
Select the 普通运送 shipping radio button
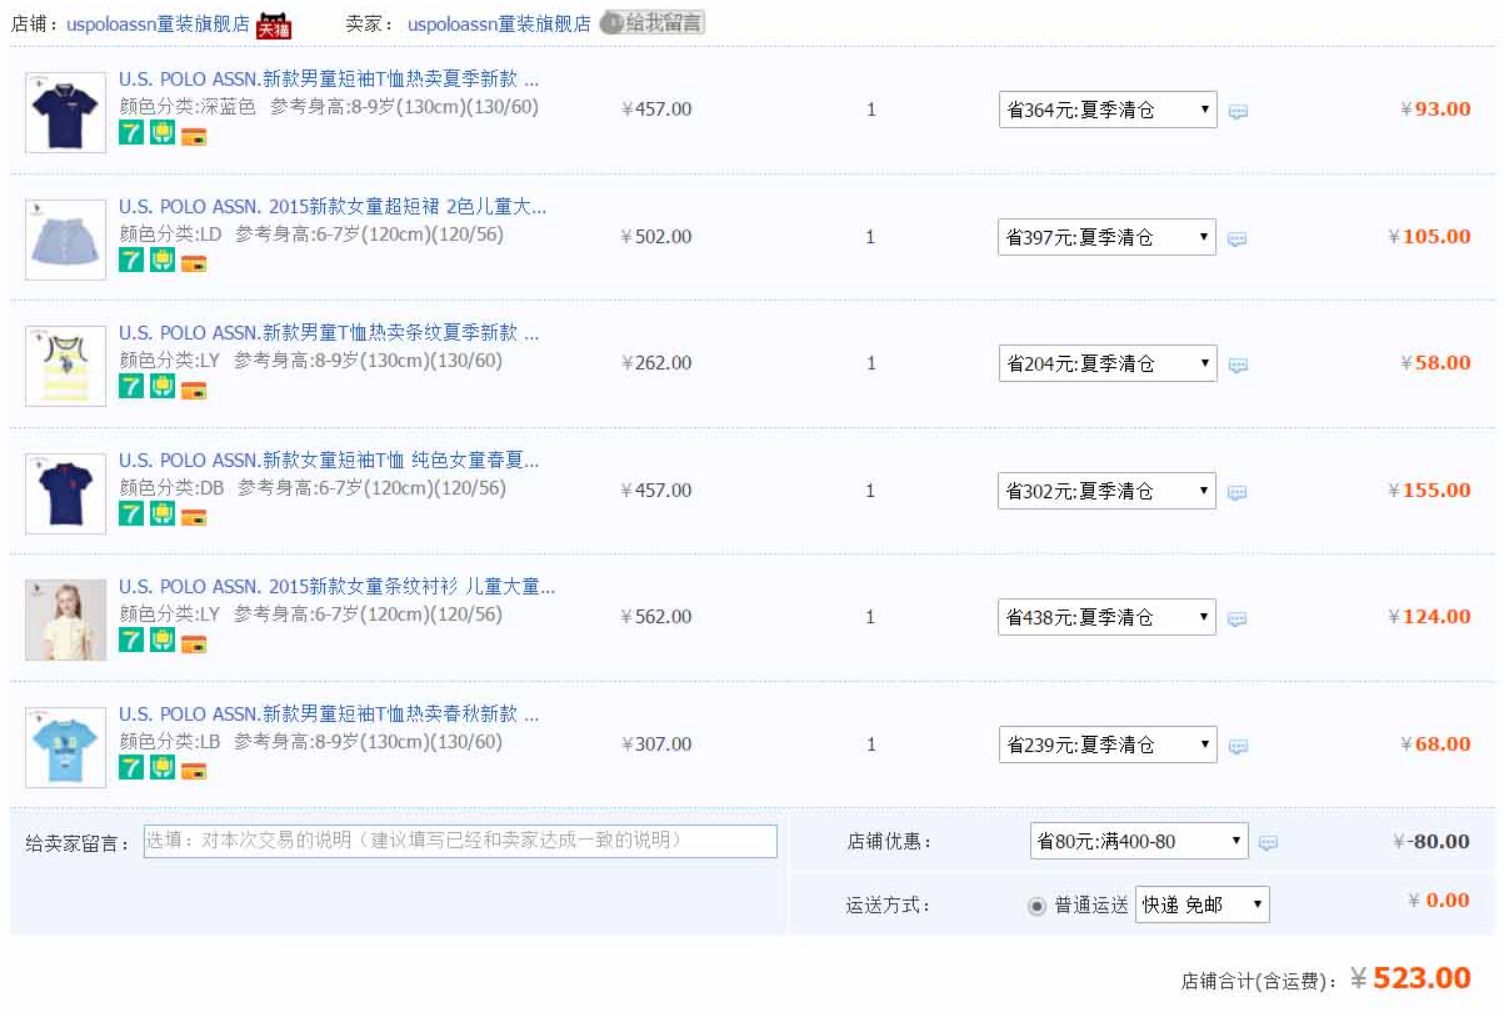pos(1037,906)
